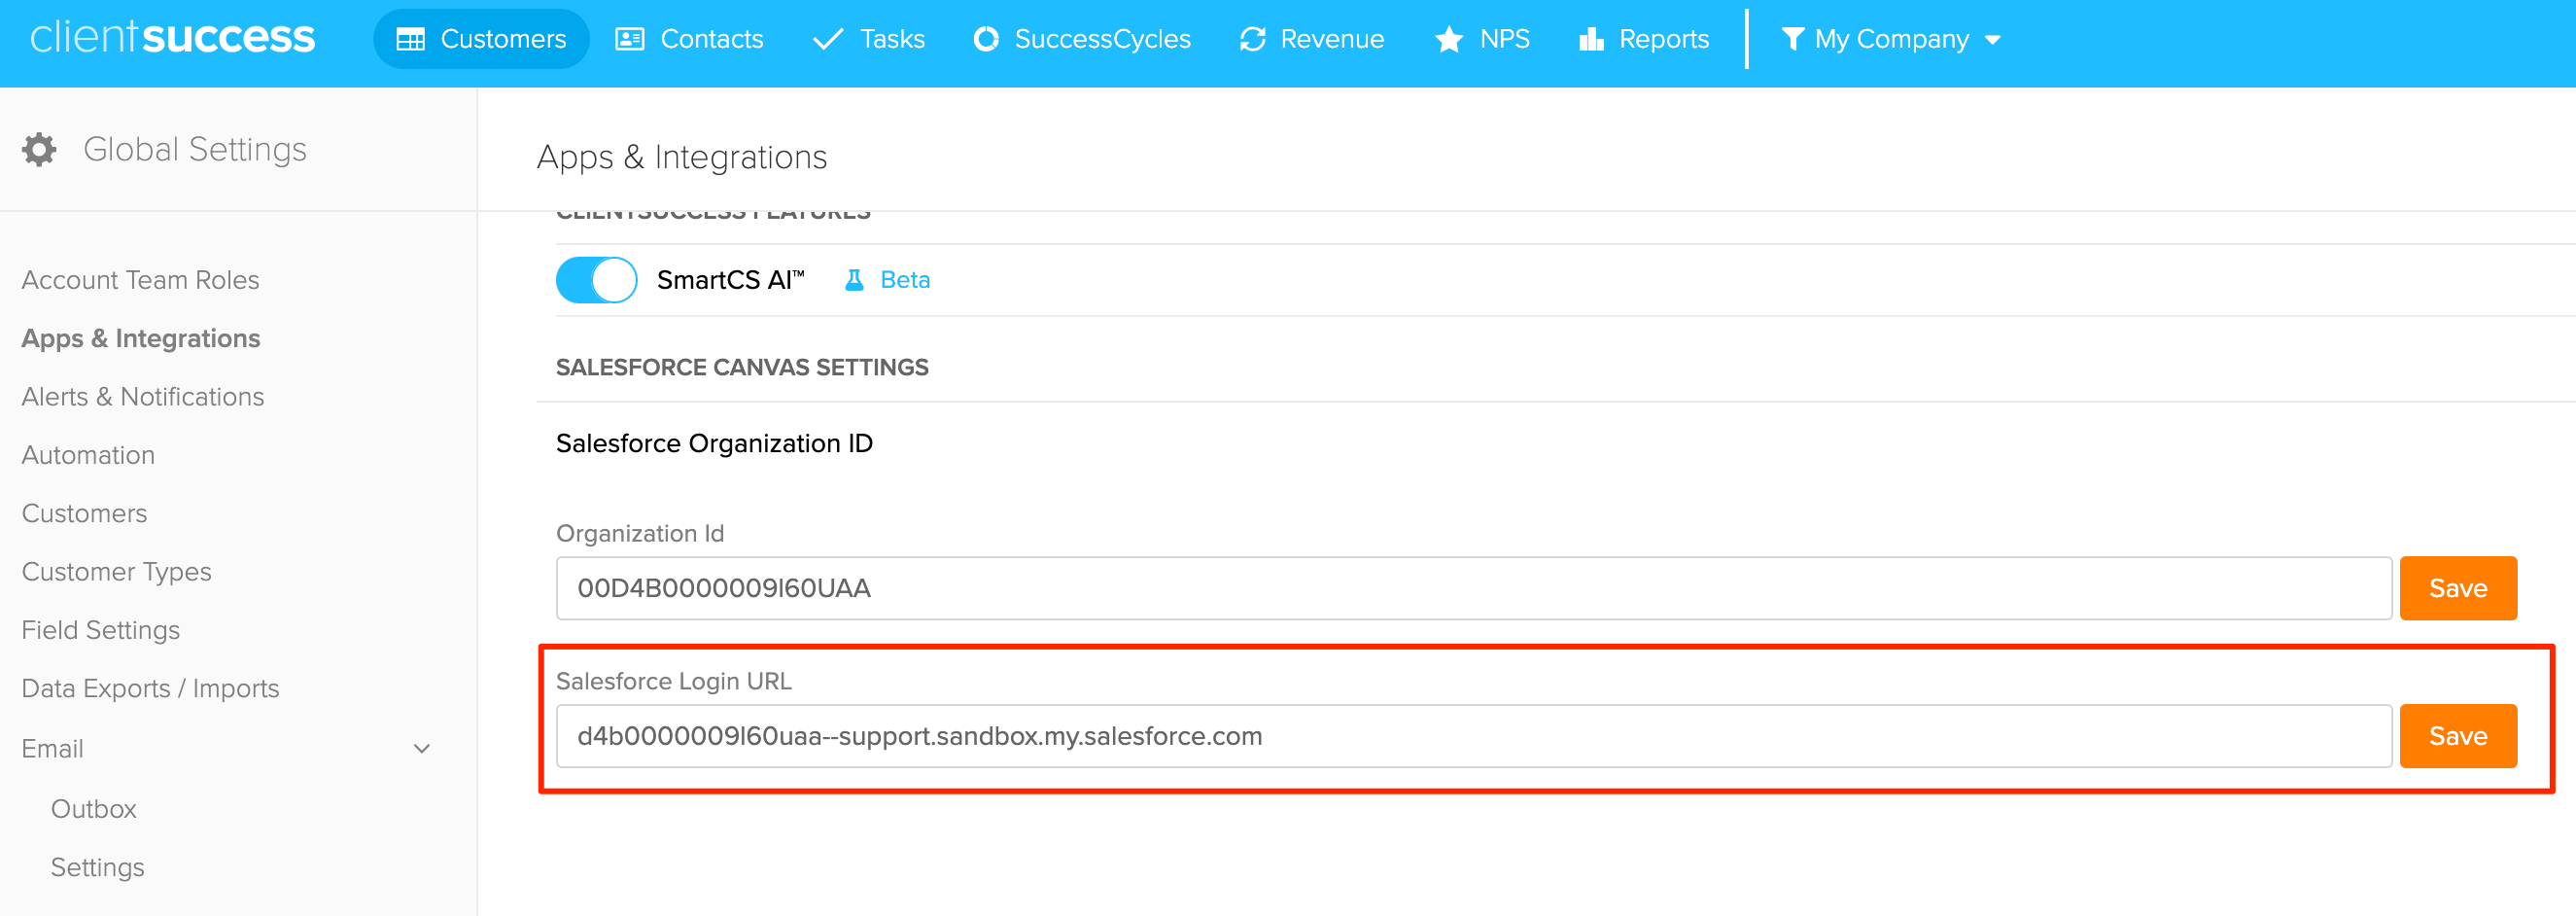Click the ClientSuccess logo
Image resolution: width=2576 pixels, height=916 pixels.
(172, 38)
